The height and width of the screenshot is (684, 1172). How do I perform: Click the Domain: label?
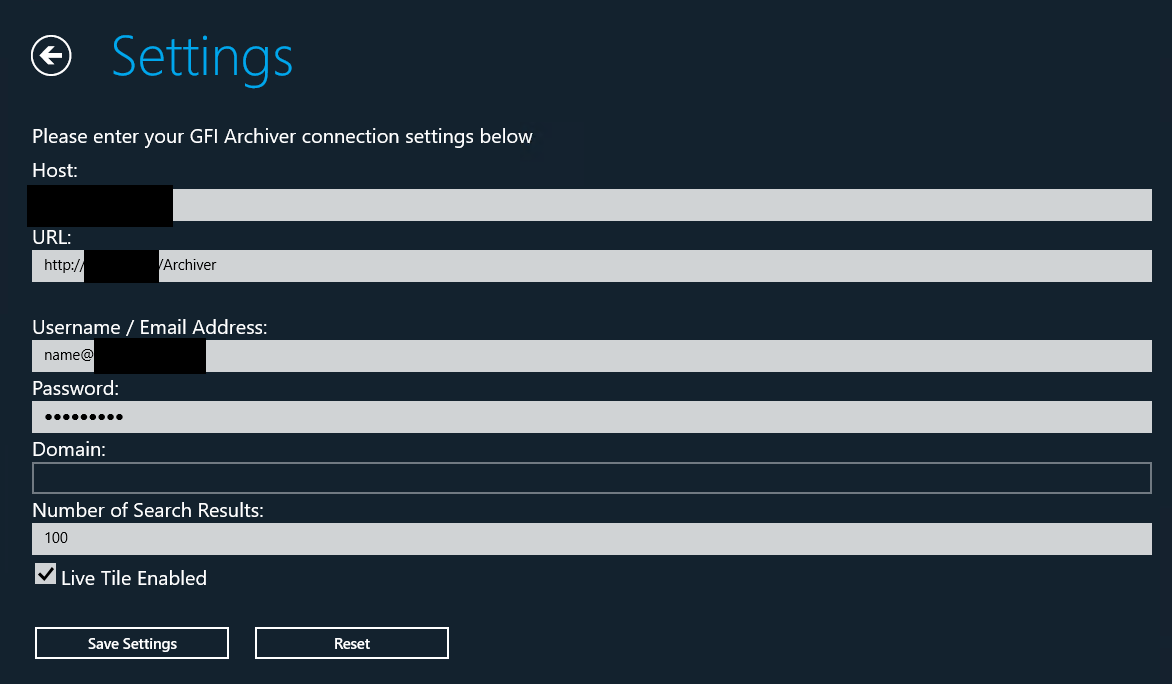[69, 449]
